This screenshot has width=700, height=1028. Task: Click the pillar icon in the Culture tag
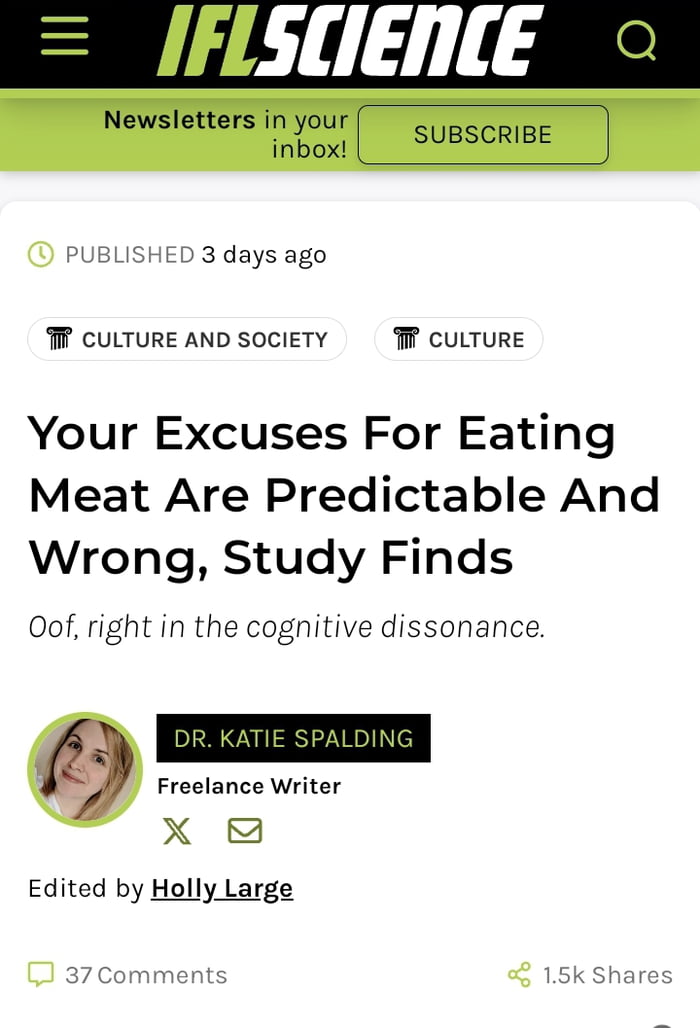(406, 339)
